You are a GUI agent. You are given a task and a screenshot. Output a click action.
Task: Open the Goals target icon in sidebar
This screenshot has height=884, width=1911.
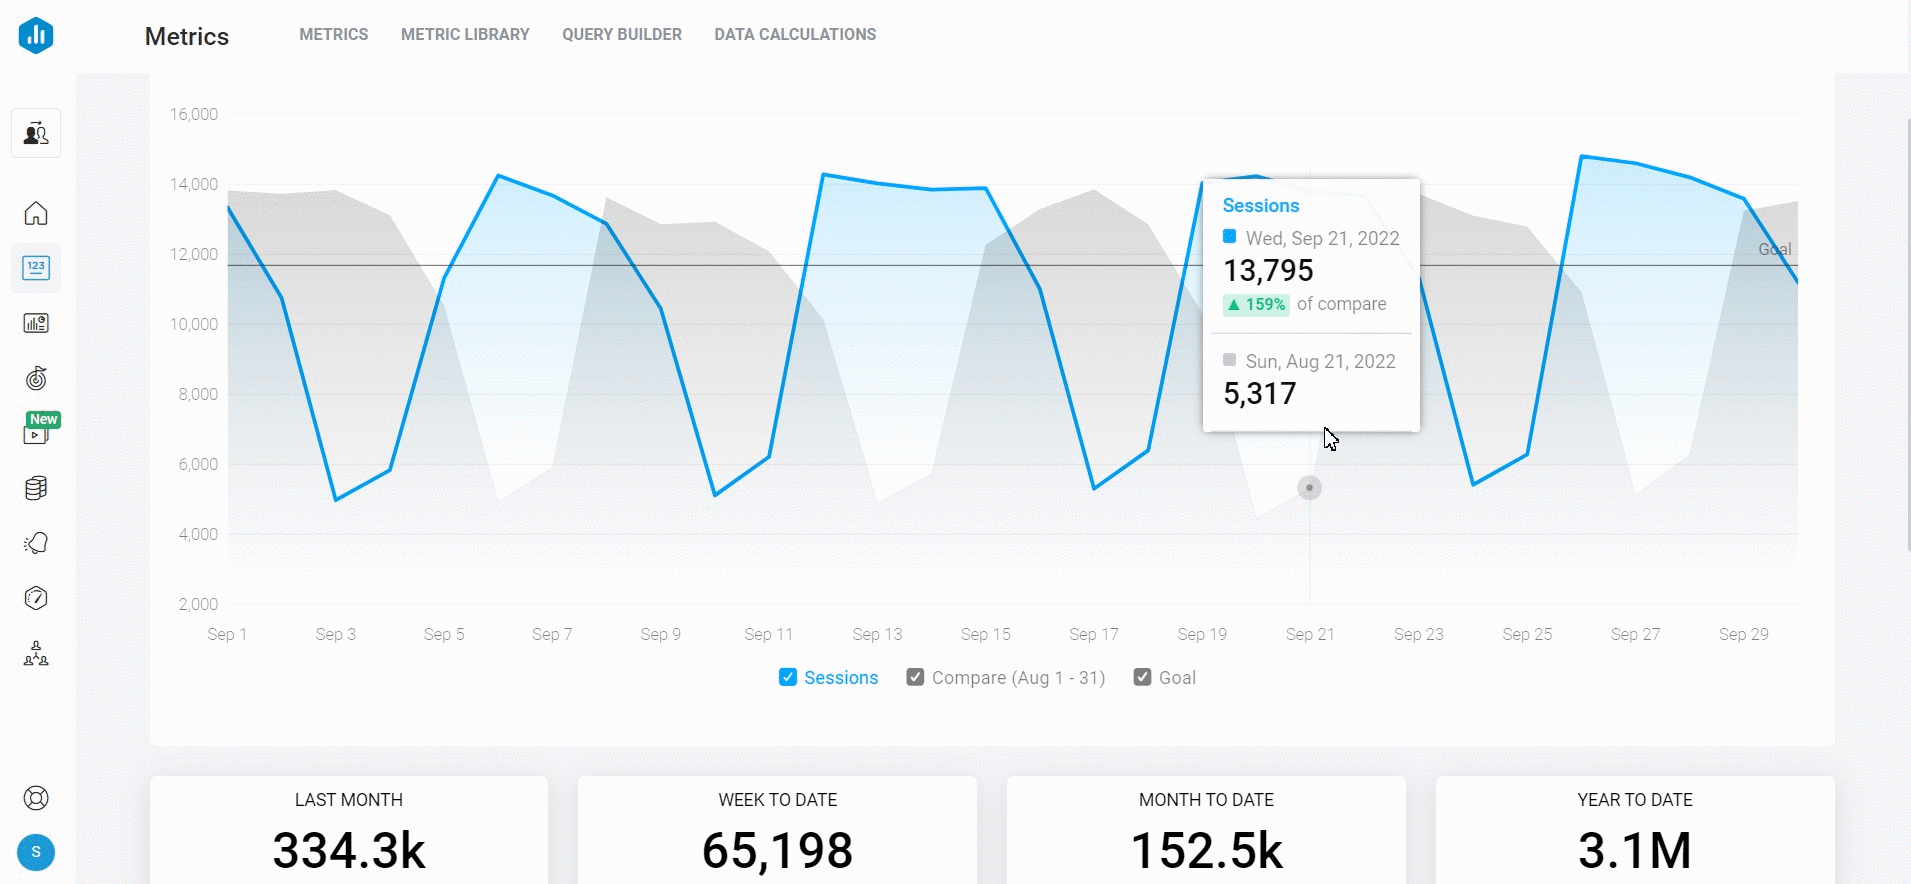coord(36,378)
